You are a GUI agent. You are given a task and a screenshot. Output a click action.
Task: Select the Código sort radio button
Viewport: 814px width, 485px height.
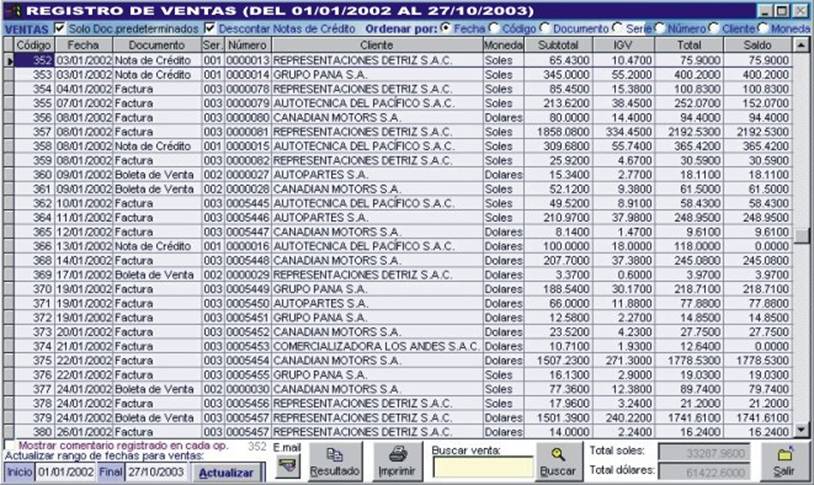pyautogui.click(x=493, y=28)
